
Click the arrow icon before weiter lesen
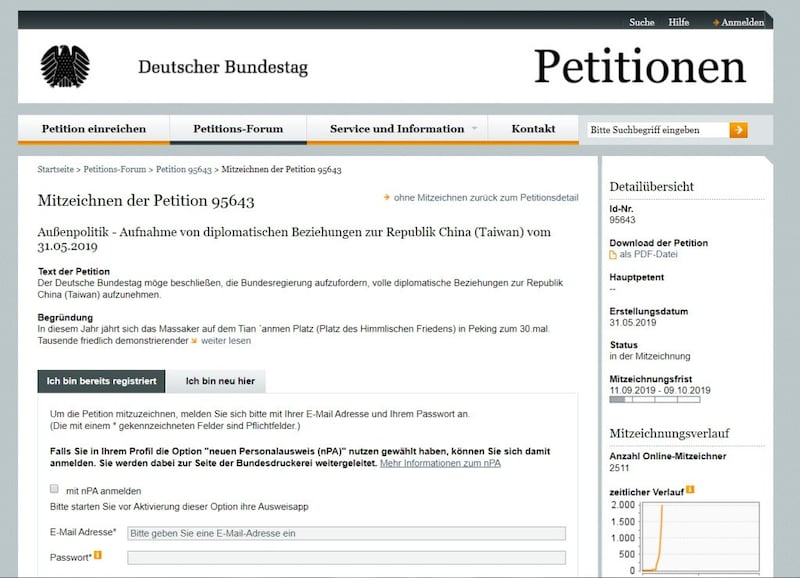coord(194,341)
